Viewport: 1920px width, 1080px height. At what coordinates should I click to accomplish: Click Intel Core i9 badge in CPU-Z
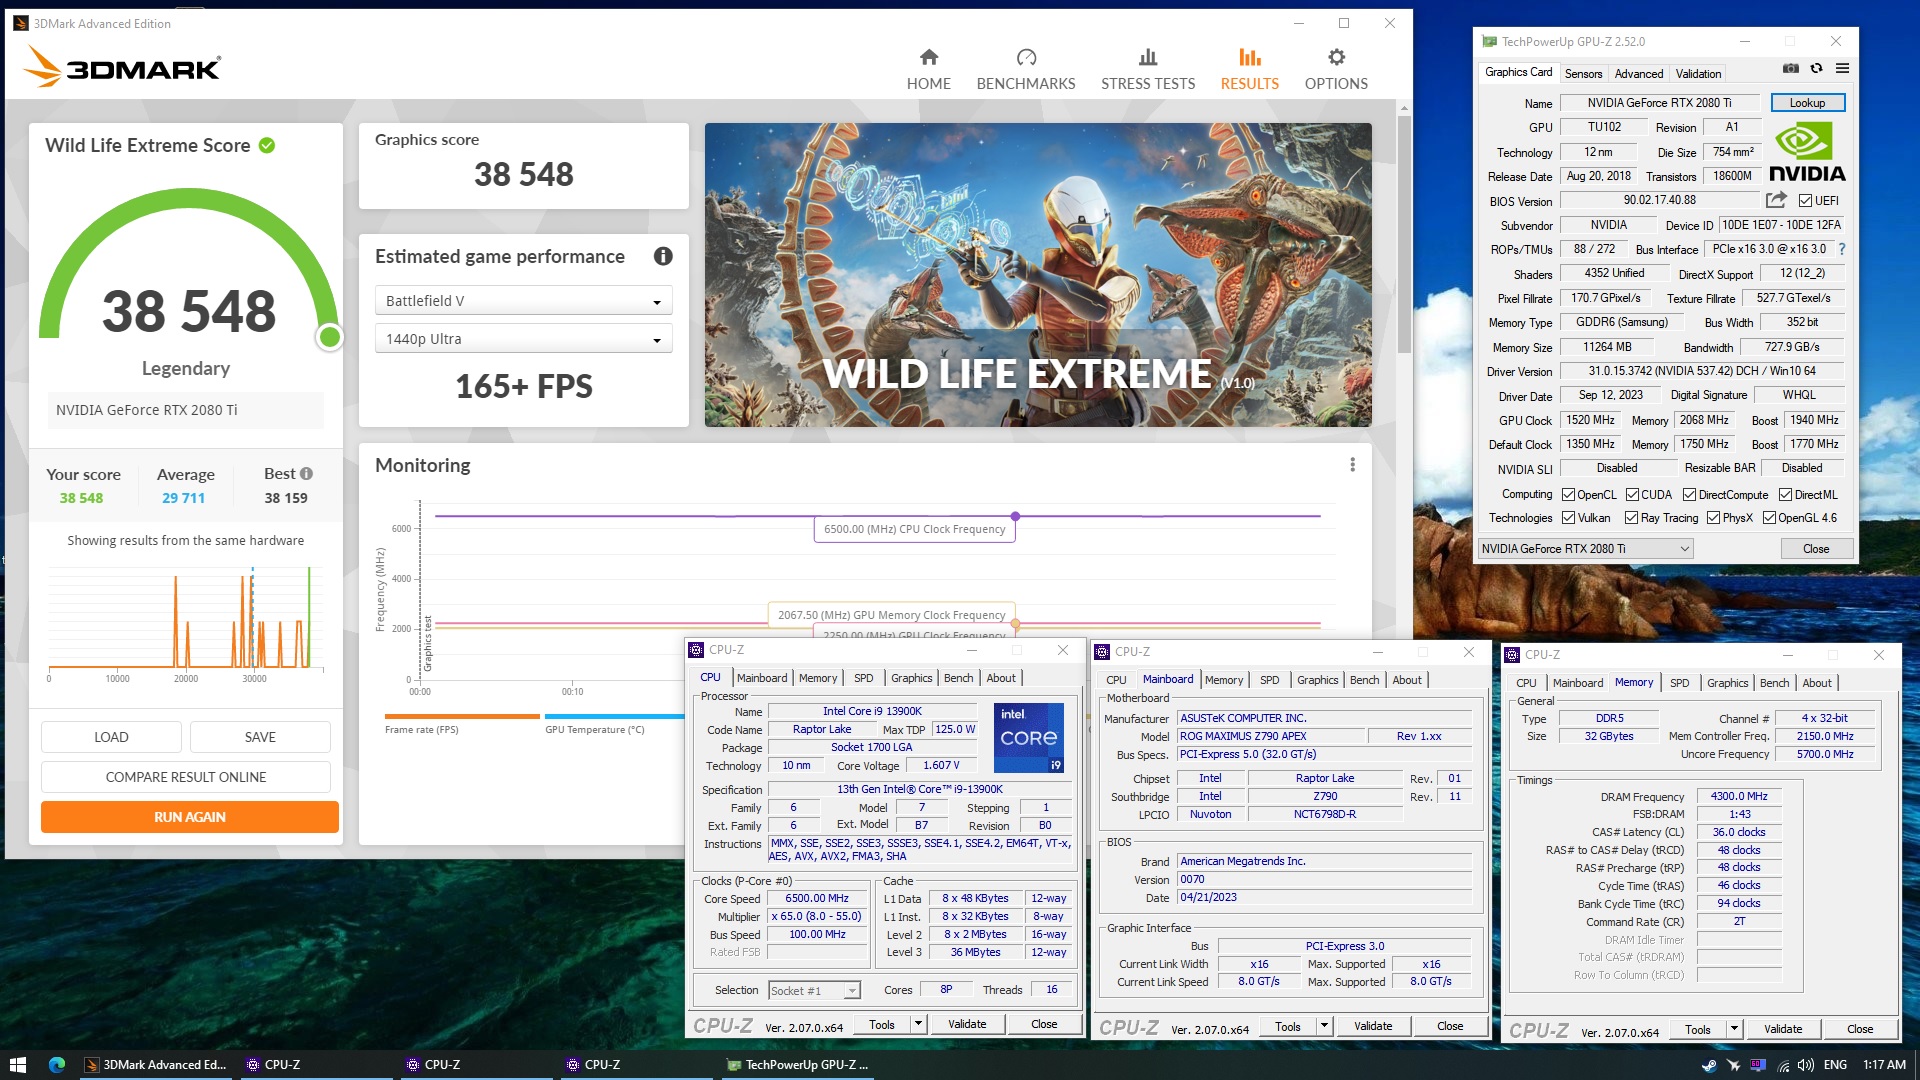tap(1029, 737)
